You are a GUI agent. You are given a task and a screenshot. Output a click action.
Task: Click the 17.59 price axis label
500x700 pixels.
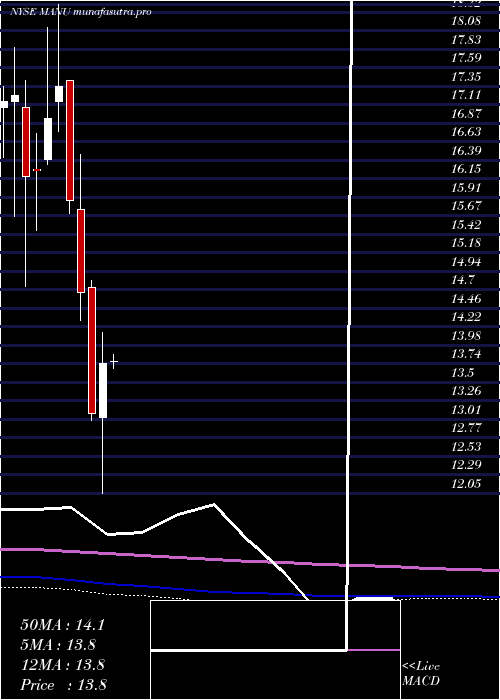[466, 58]
